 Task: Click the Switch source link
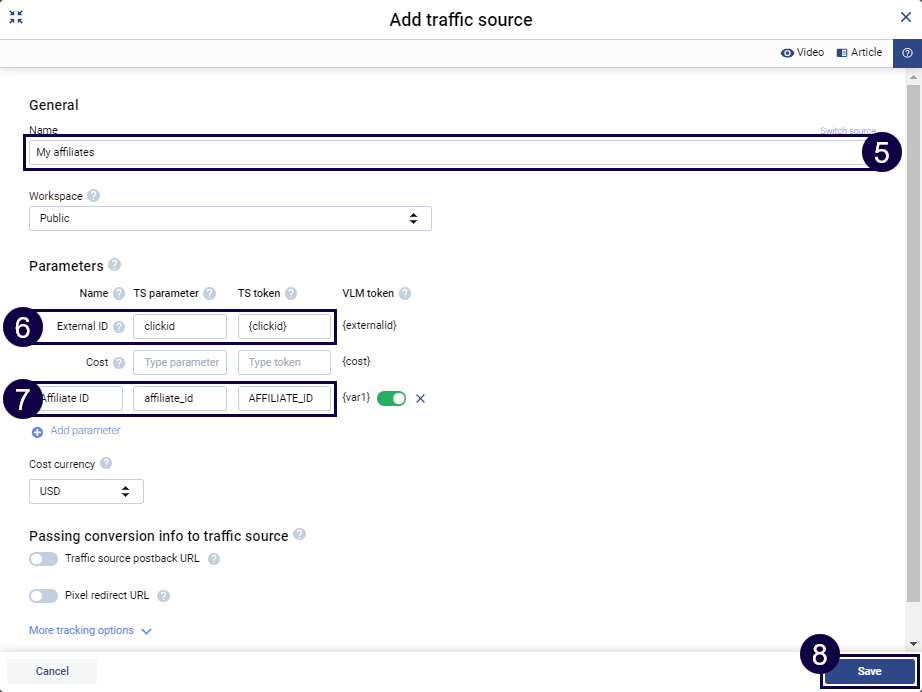click(x=846, y=131)
